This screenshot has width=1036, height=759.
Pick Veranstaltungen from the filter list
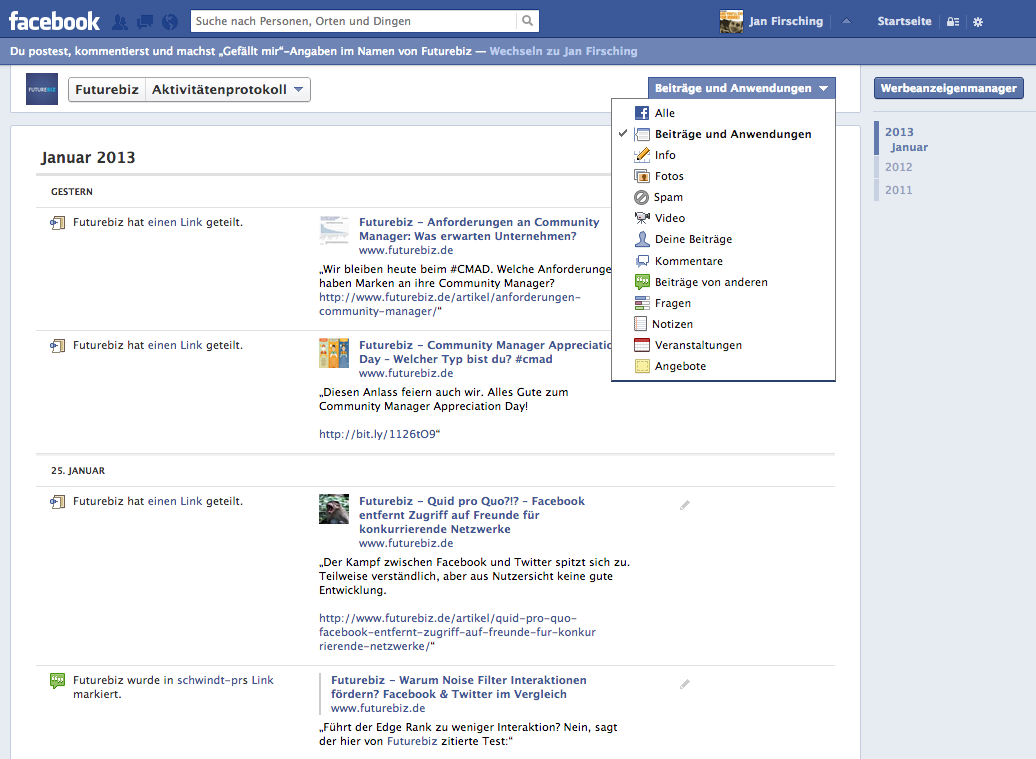[698, 345]
